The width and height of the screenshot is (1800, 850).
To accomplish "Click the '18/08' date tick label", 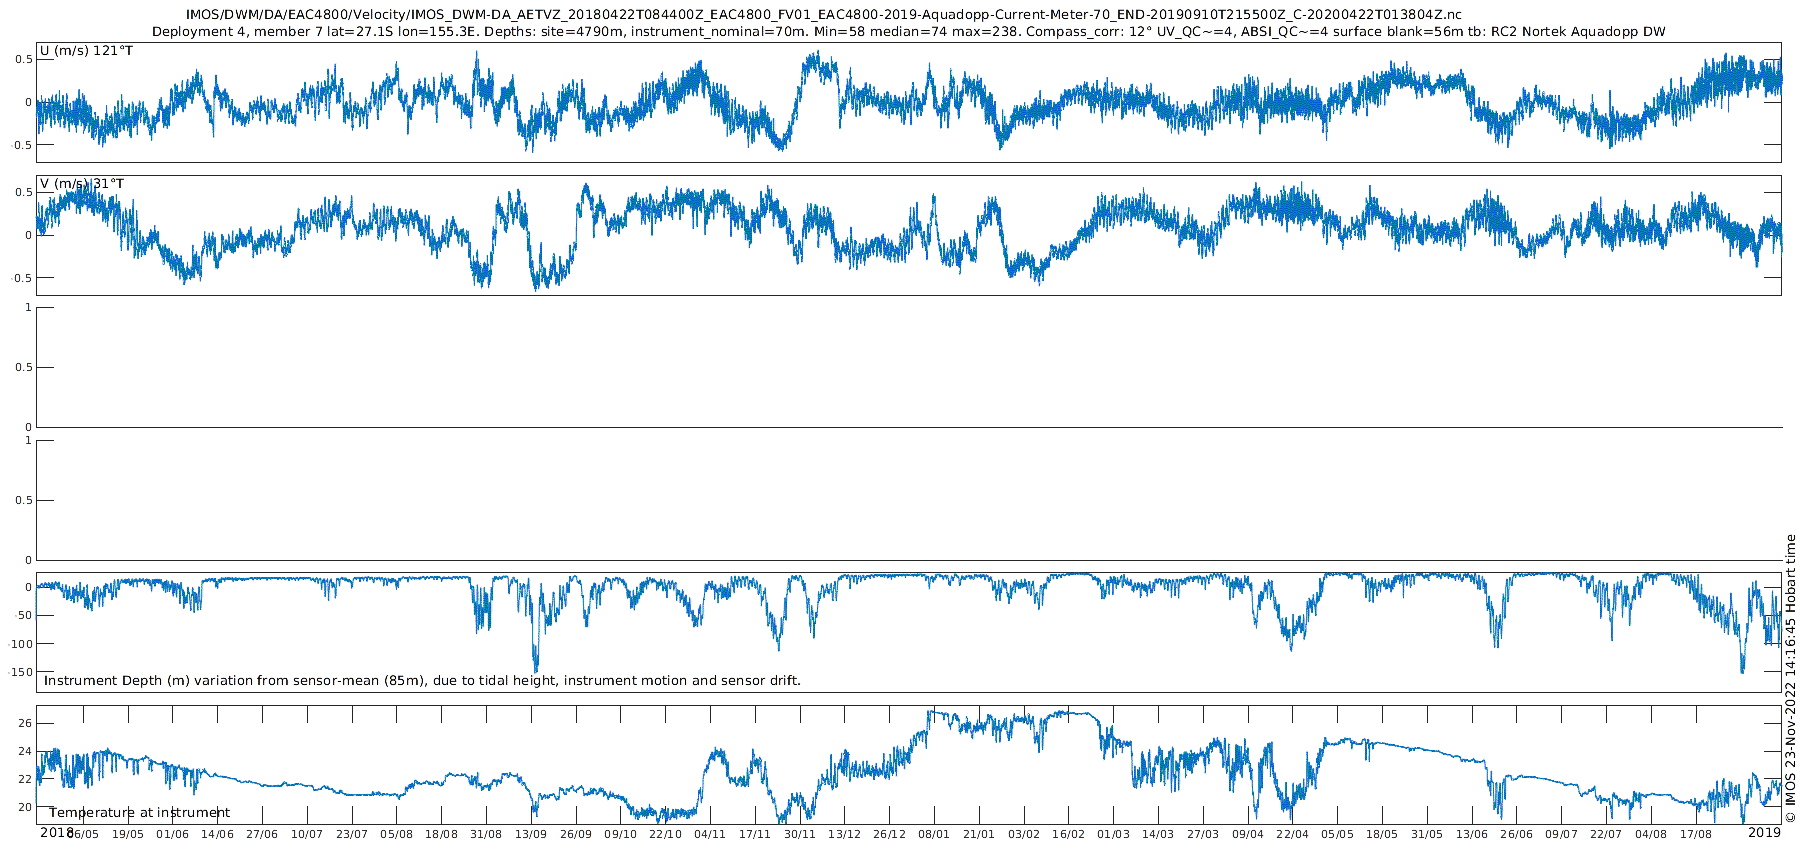I will pos(441,834).
